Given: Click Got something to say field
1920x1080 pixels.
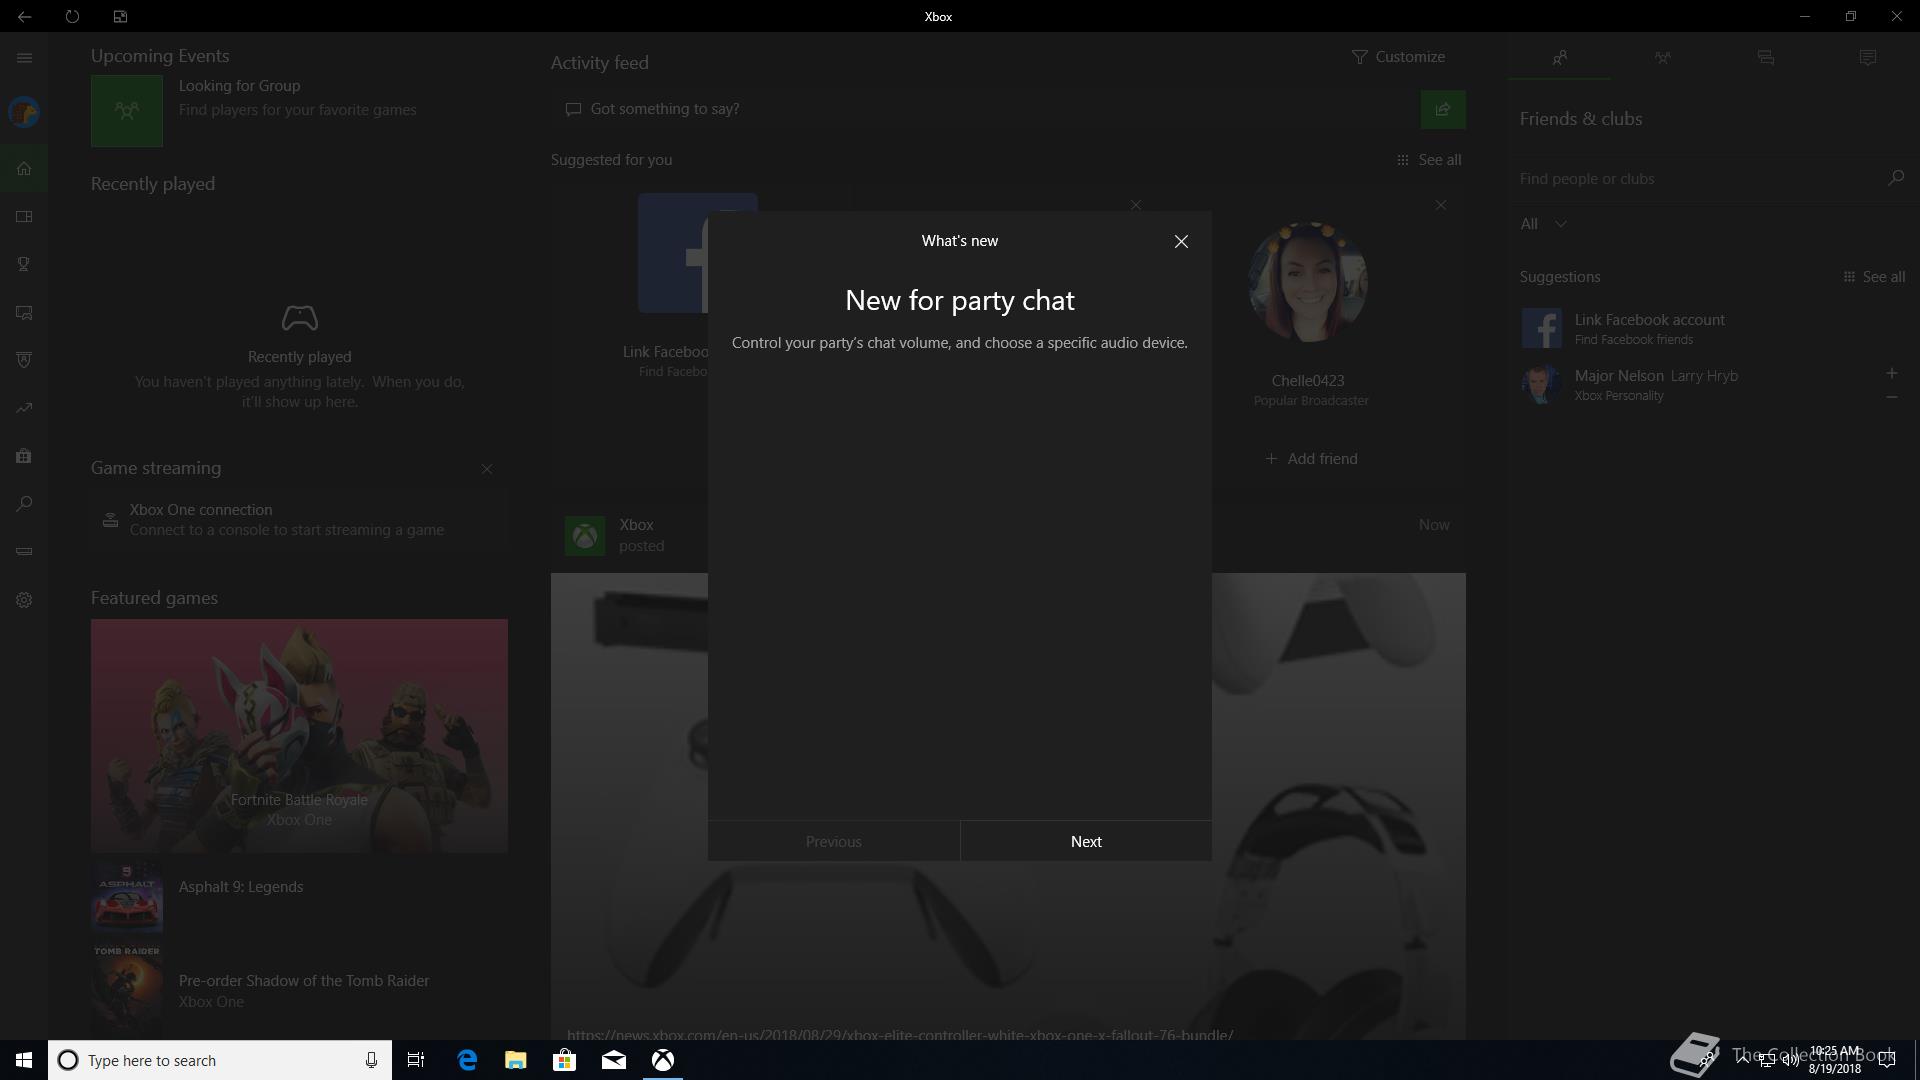Looking at the screenshot, I should (x=984, y=109).
